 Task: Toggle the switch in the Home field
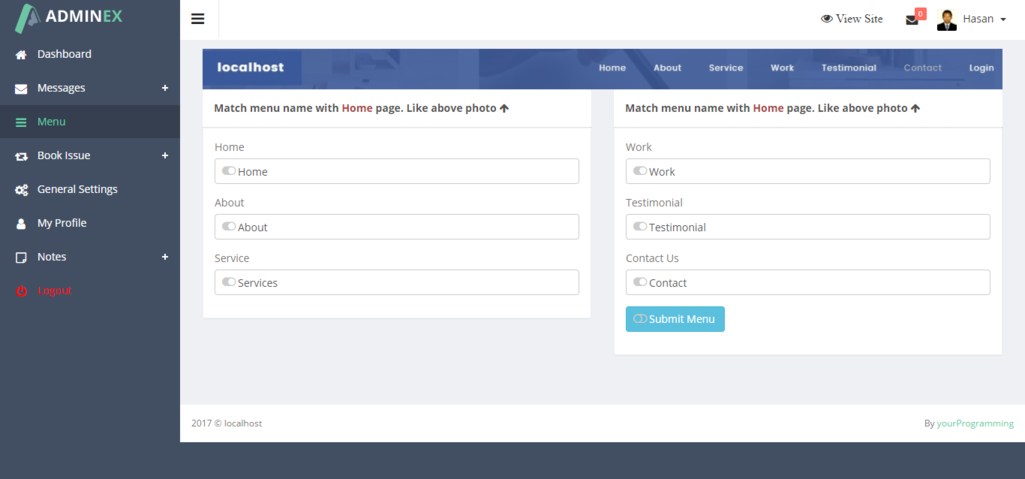click(229, 171)
